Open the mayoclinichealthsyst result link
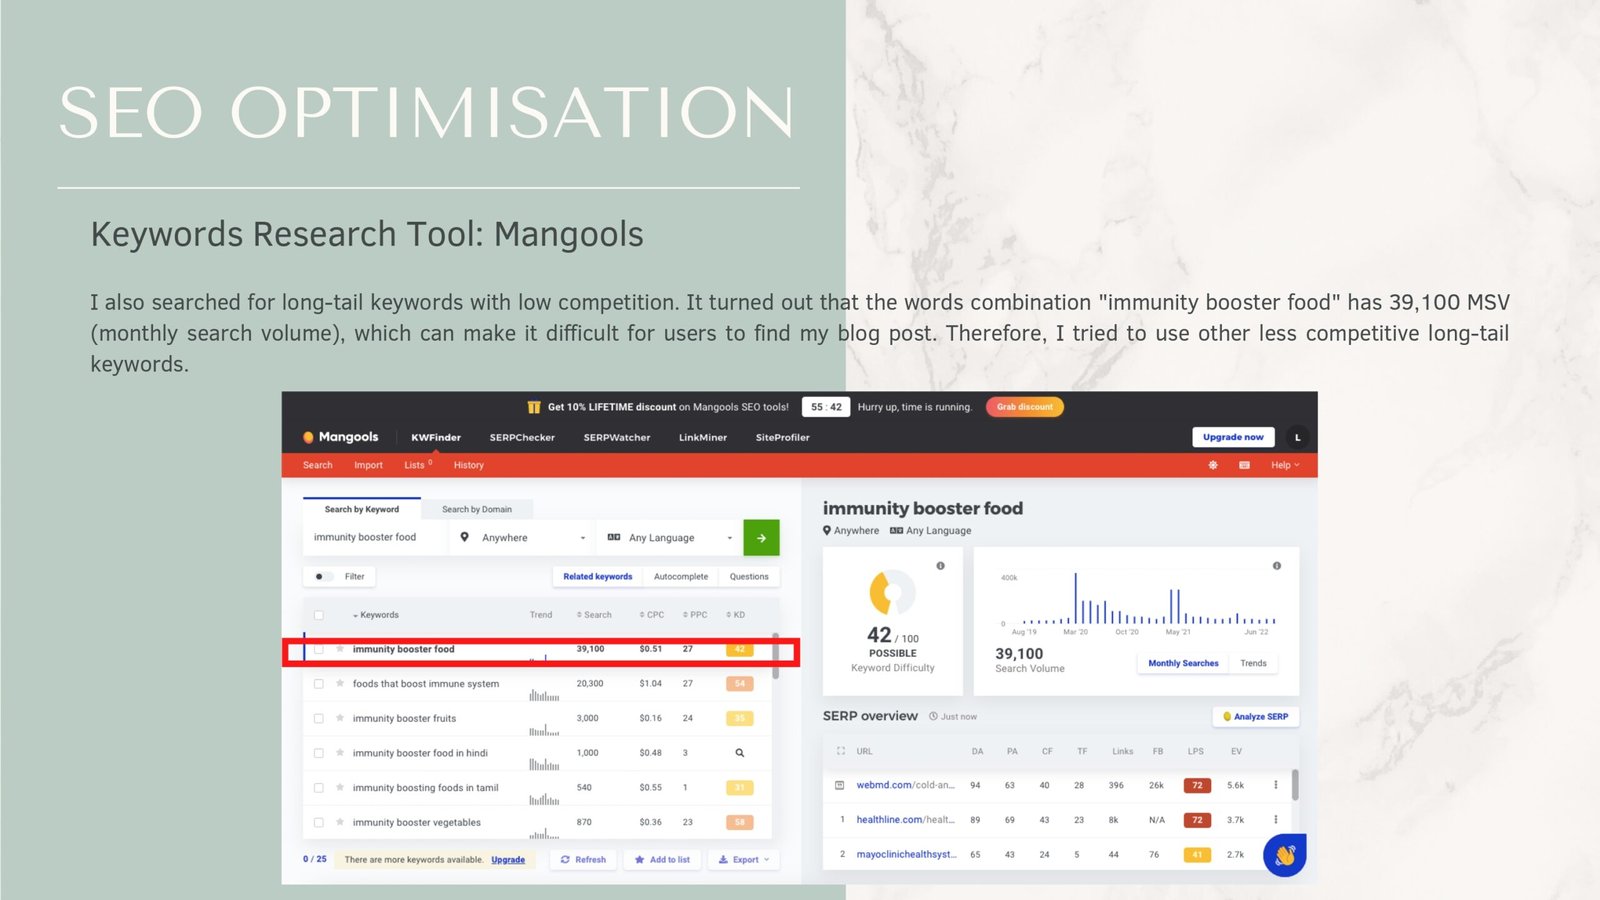The image size is (1600, 900). [x=906, y=854]
